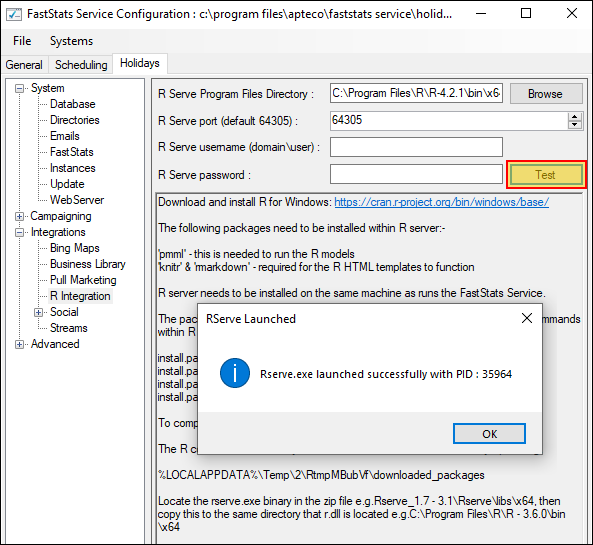Image resolution: width=593 pixels, height=545 pixels.
Task: Click the Browse button
Action: pos(546,93)
